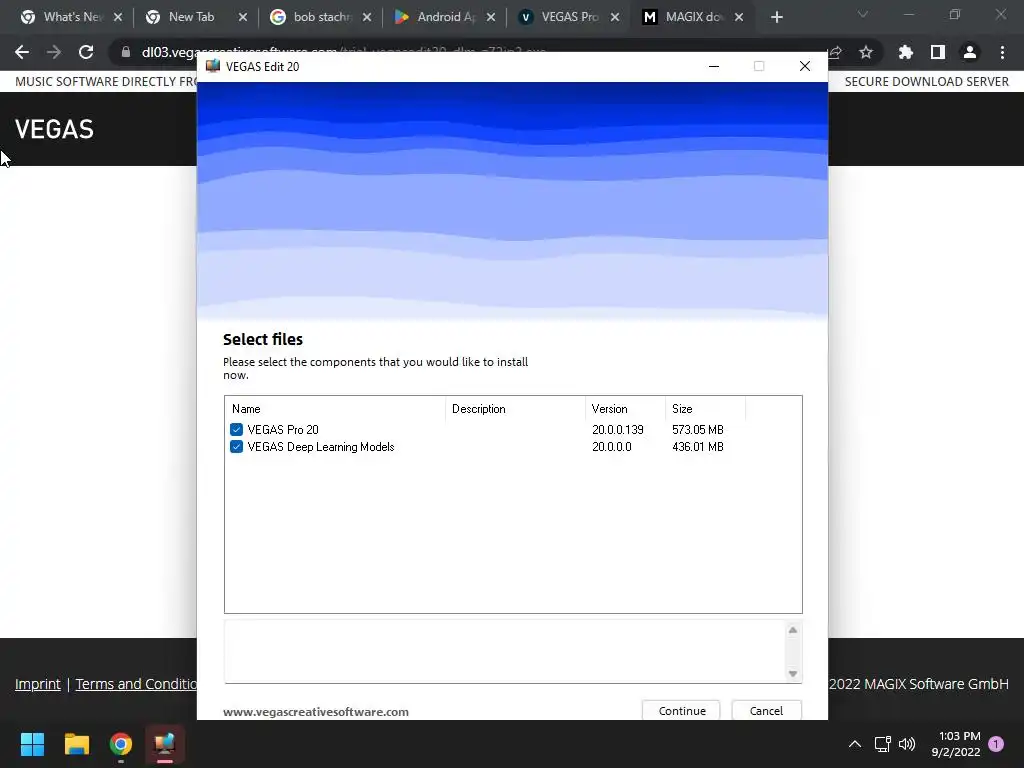The width and height of the screenshot is (1024, 768).
Task: Open File Explorer from taskbar
Action: coord(76,744)
